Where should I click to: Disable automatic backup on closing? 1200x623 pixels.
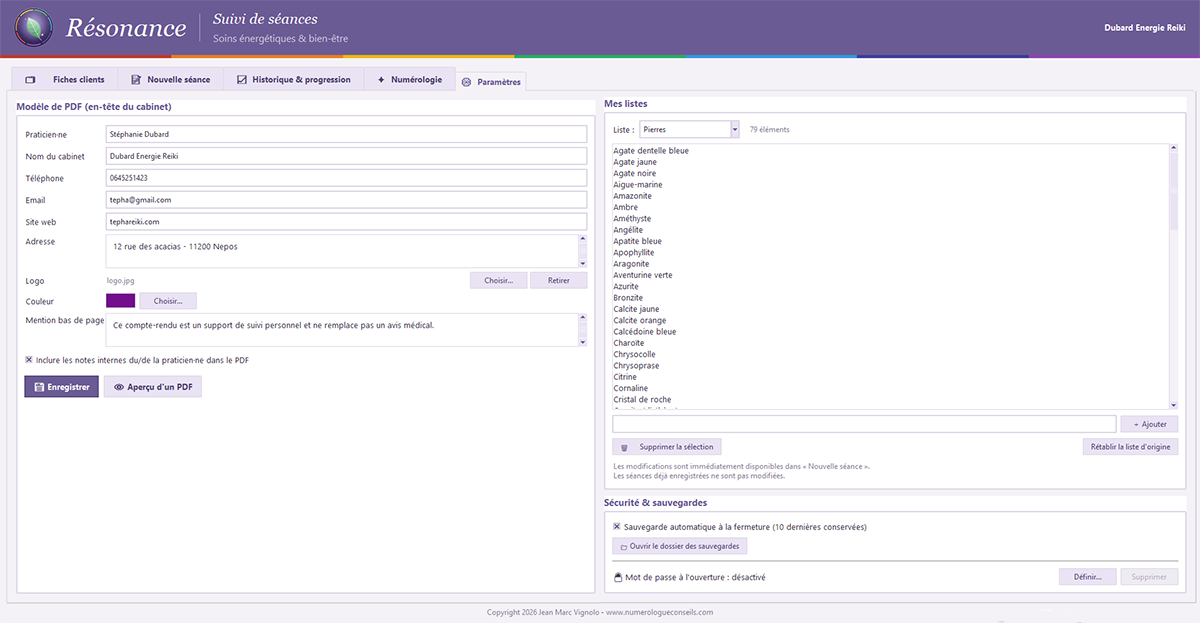(617, 527)
